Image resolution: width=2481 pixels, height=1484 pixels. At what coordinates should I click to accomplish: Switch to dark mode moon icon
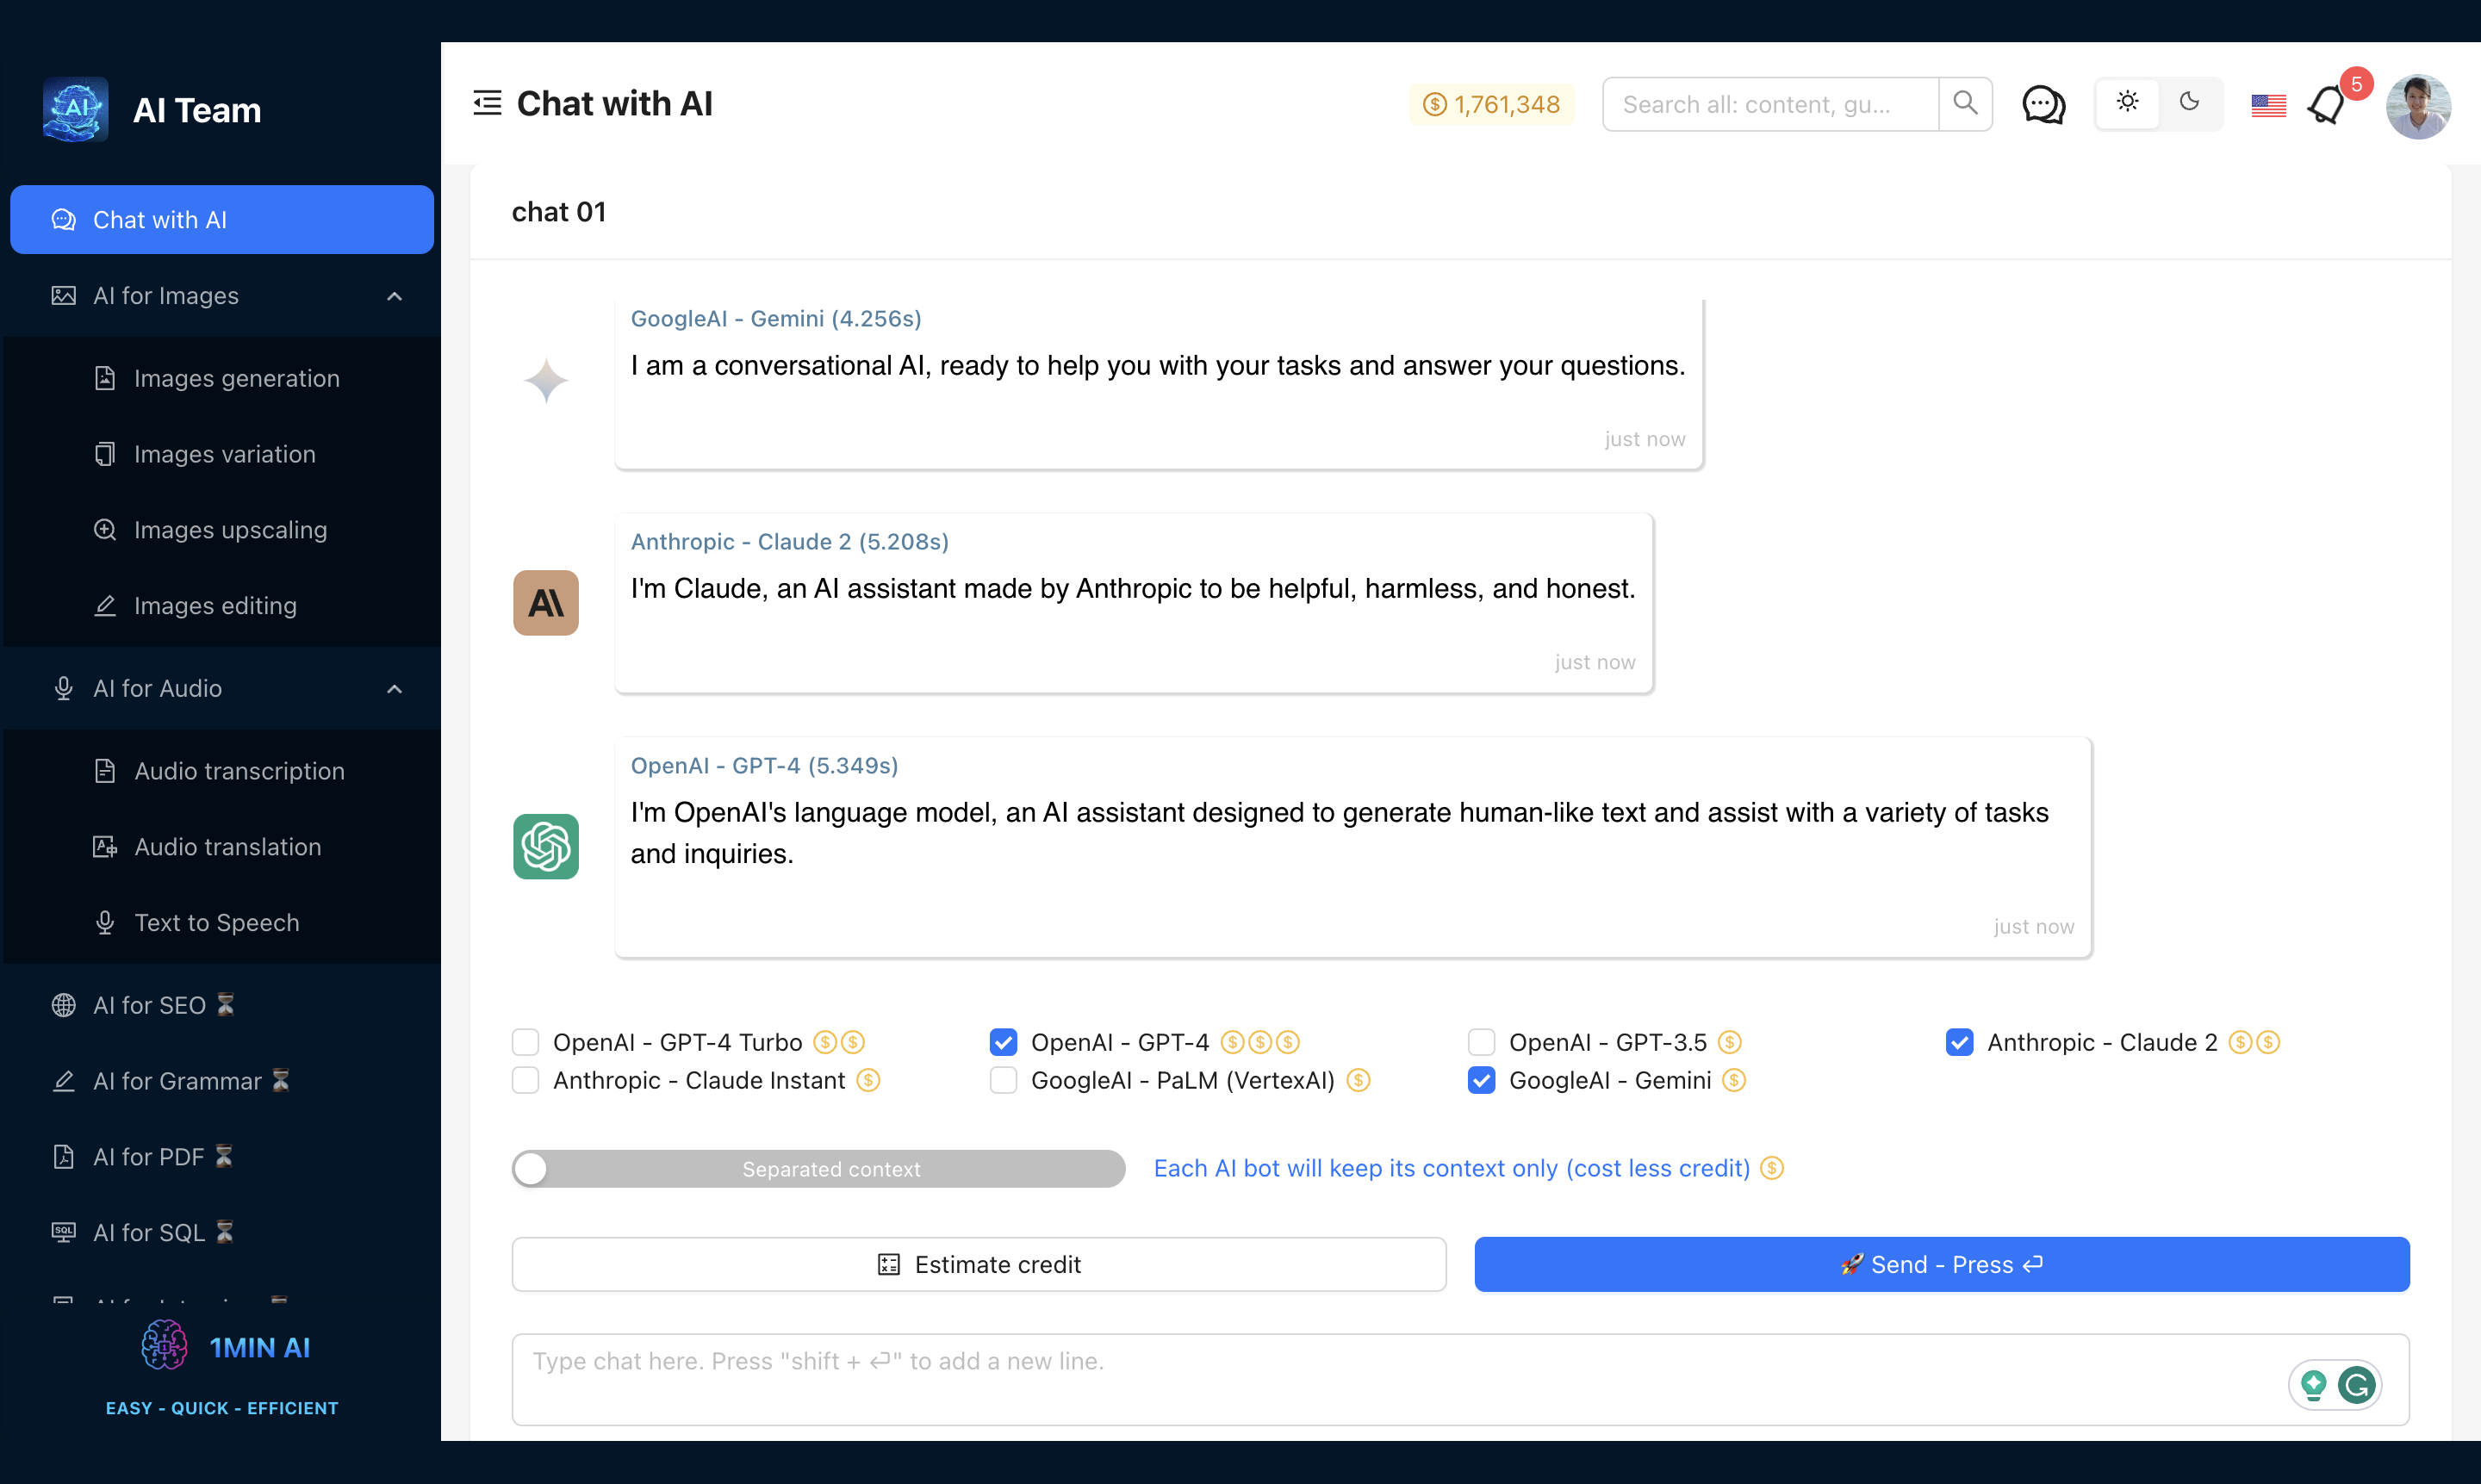click(2189, 102)
